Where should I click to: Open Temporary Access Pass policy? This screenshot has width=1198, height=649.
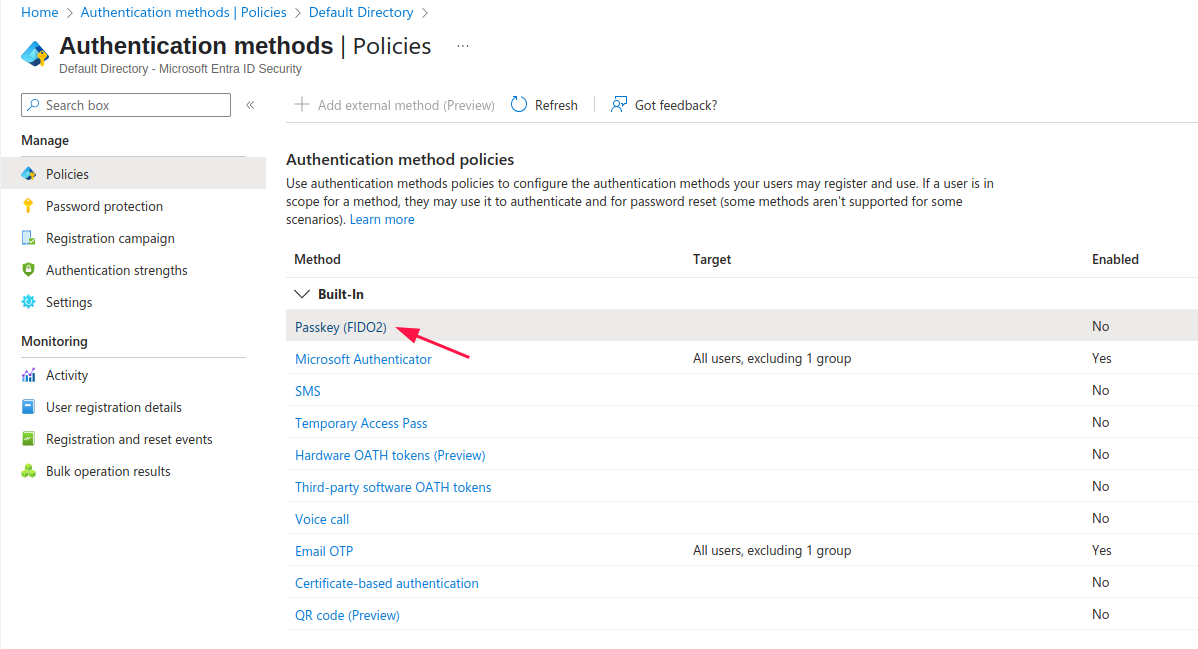click(x=361, y=423)
